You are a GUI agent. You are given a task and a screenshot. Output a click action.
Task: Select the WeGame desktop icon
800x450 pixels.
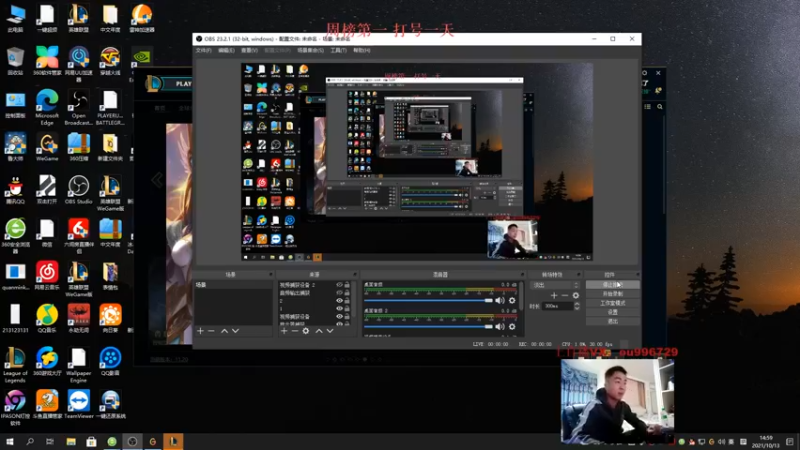pyautogui.click(x=47, y=147)
